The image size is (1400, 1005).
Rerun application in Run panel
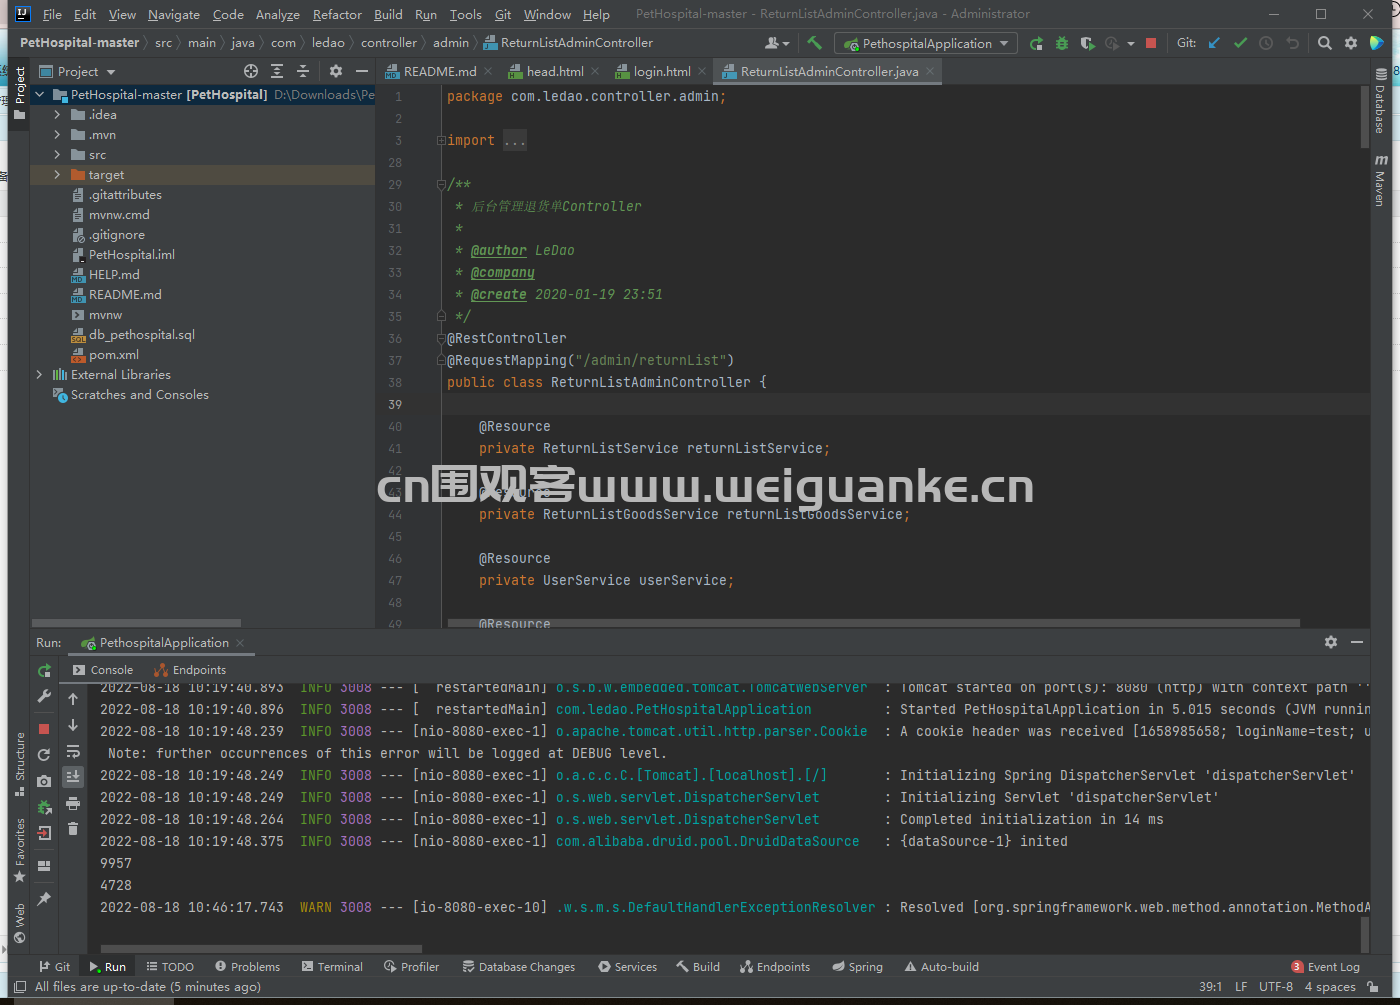tap(44, 670)
